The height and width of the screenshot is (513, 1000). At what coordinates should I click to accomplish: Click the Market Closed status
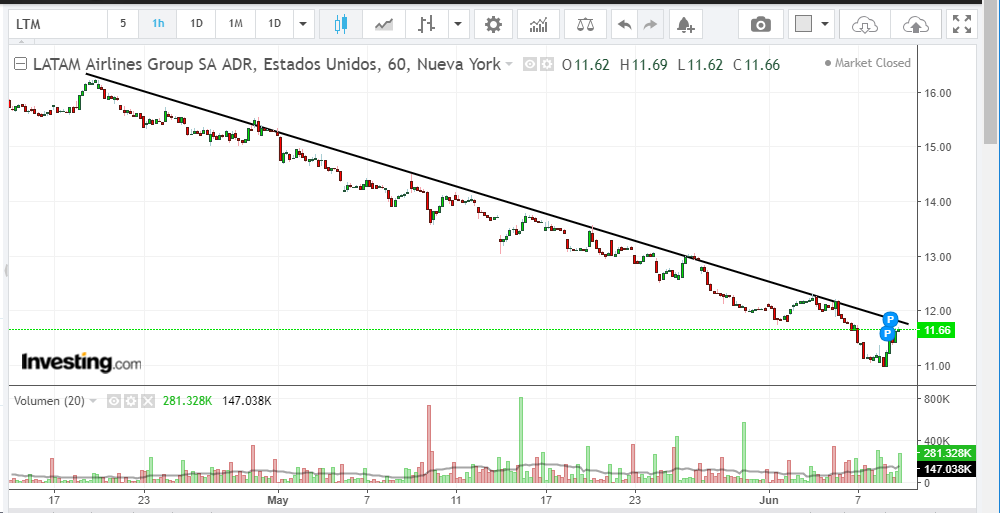tap(867, 63)
